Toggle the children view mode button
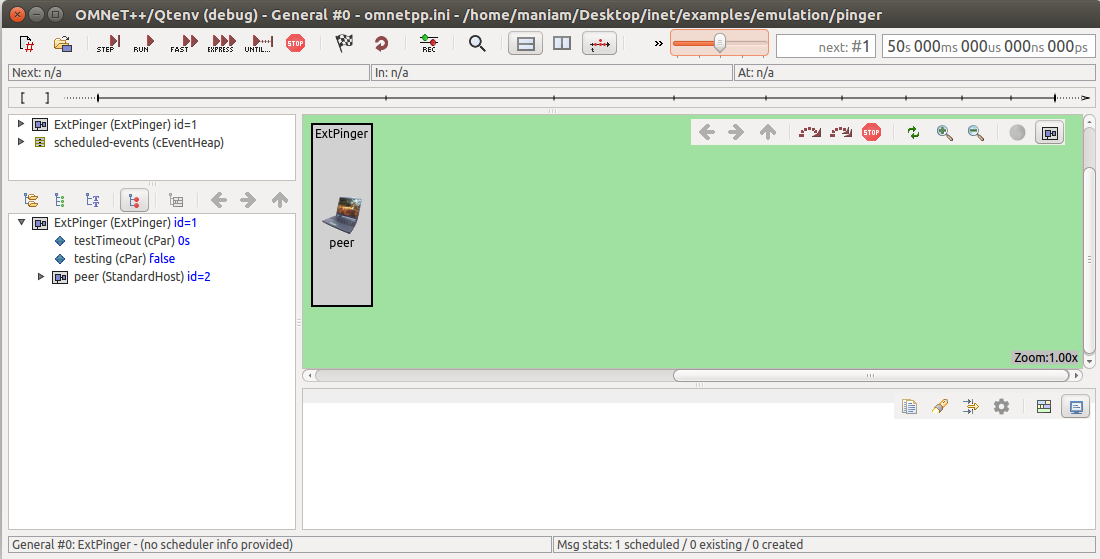The image size is (1100, 559). 134,201
